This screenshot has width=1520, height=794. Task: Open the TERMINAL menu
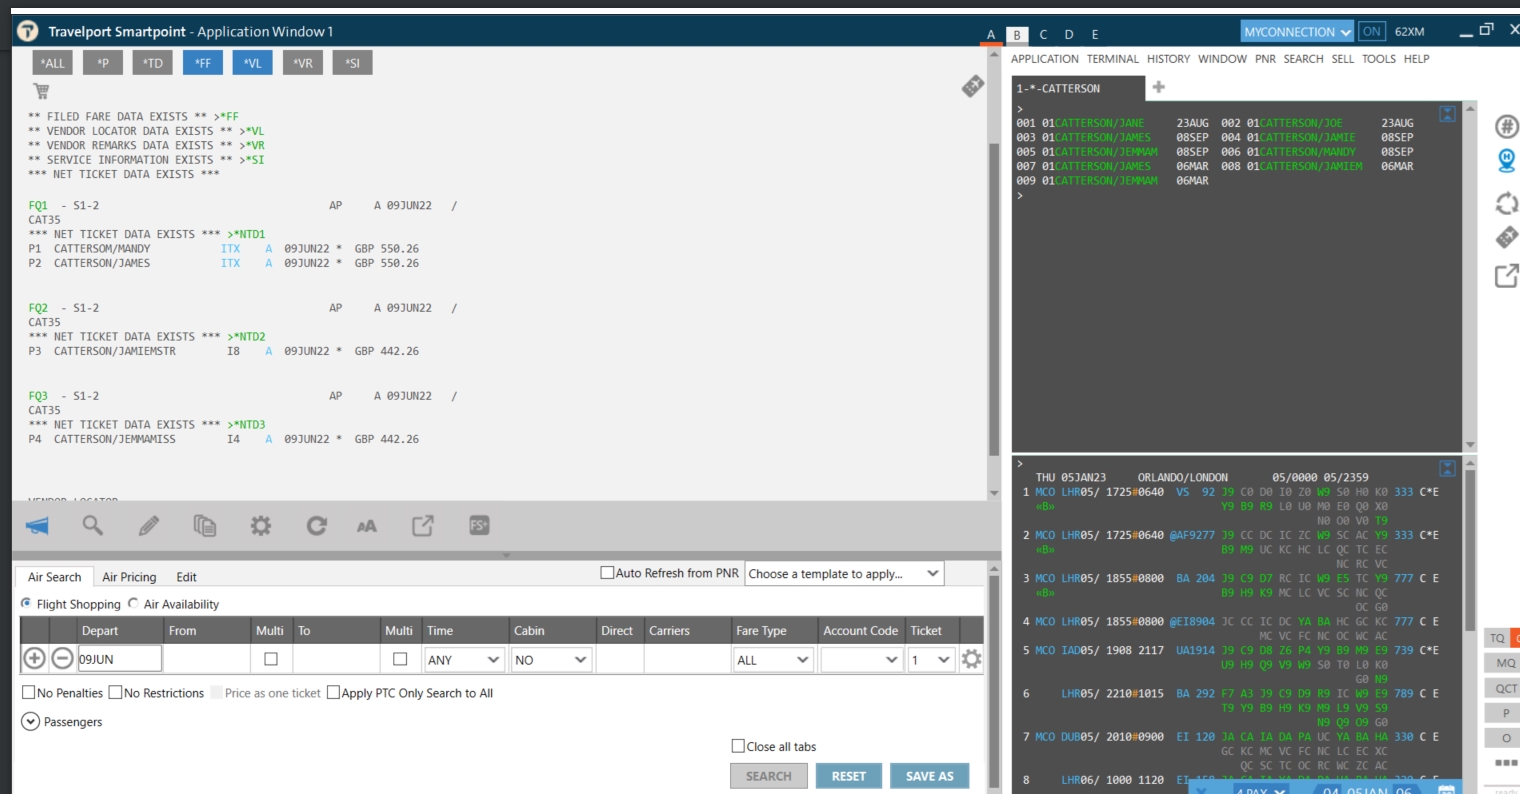(1113, 59)
